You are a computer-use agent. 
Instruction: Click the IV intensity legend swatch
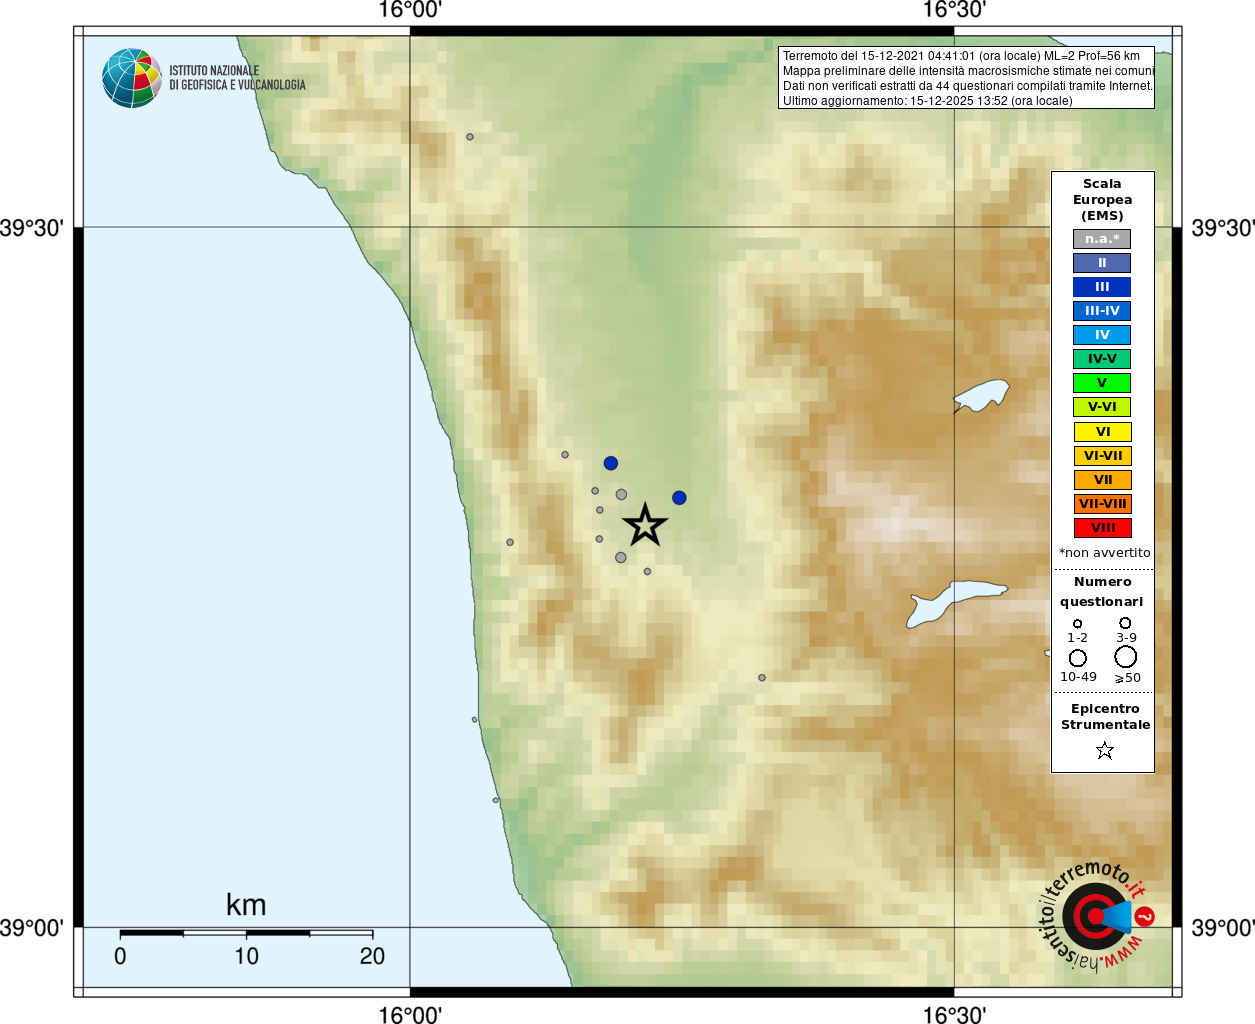click(1102, 335)
